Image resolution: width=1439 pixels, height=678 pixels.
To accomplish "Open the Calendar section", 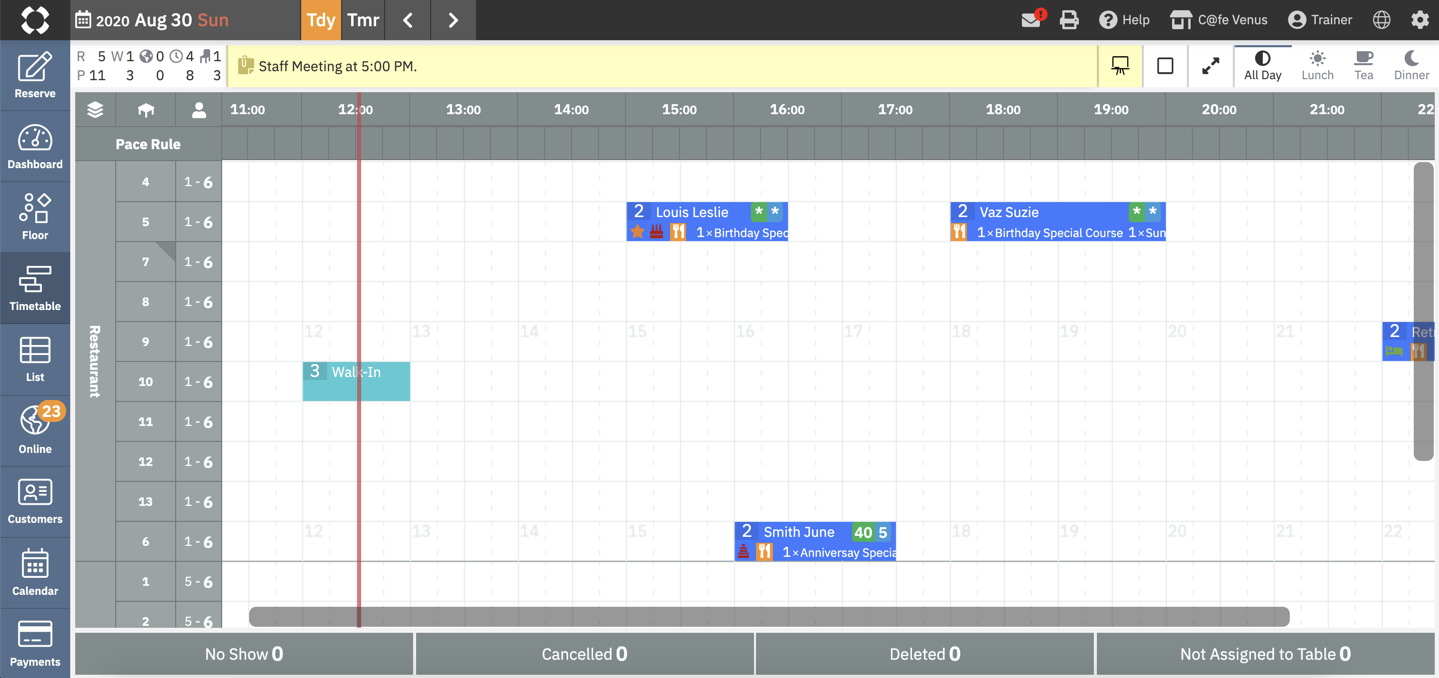I will [x=35, y=572].
